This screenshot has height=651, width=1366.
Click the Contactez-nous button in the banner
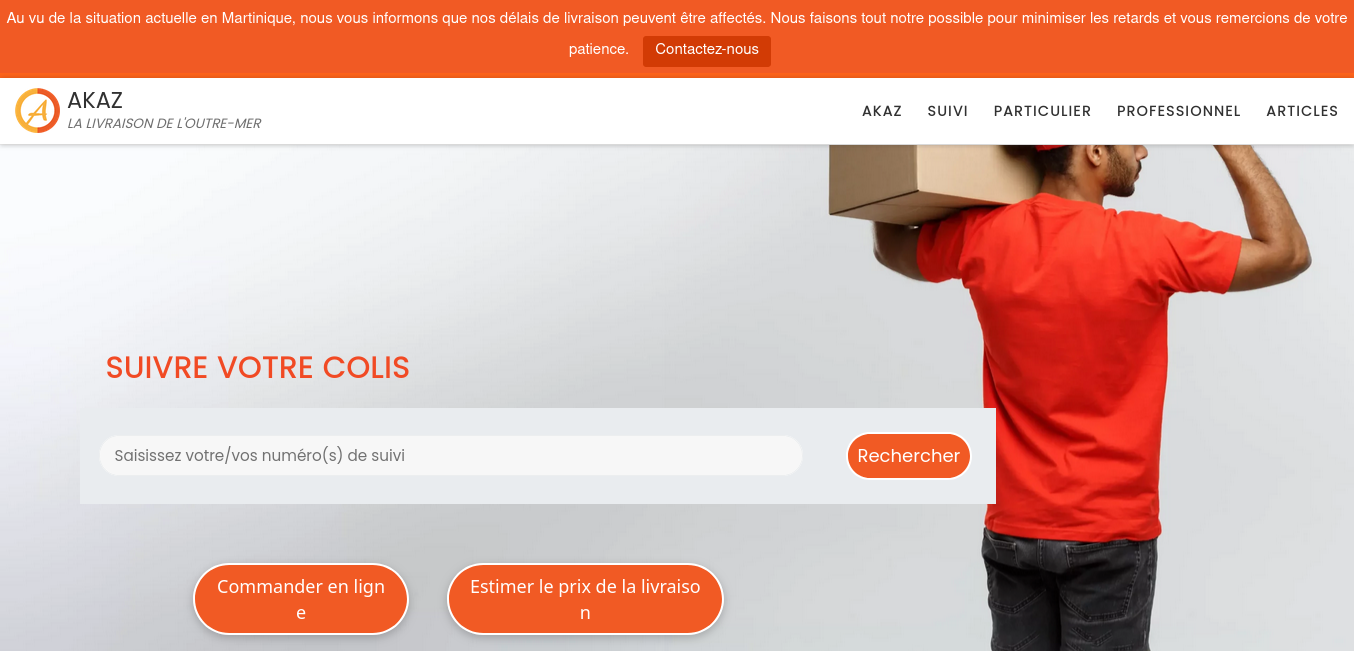tap(707, 51)
